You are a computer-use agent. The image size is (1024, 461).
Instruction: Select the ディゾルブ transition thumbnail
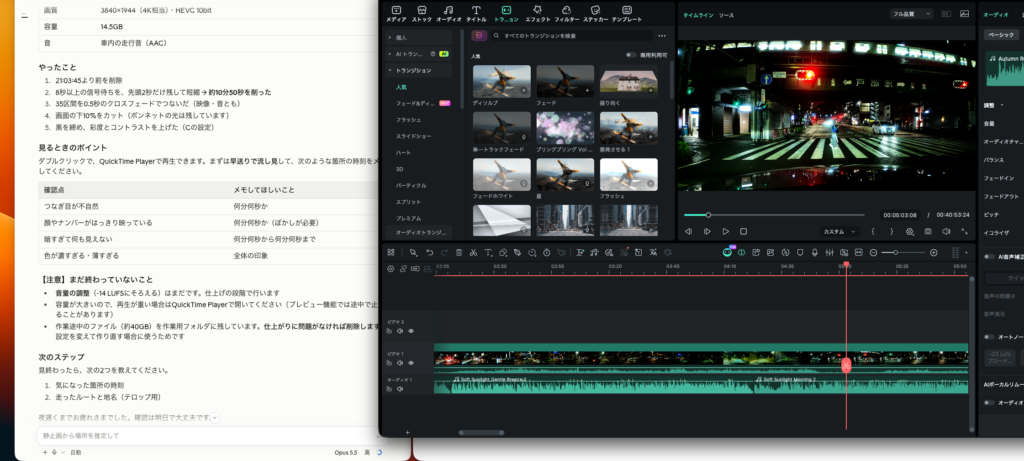(x=502, y=81)
